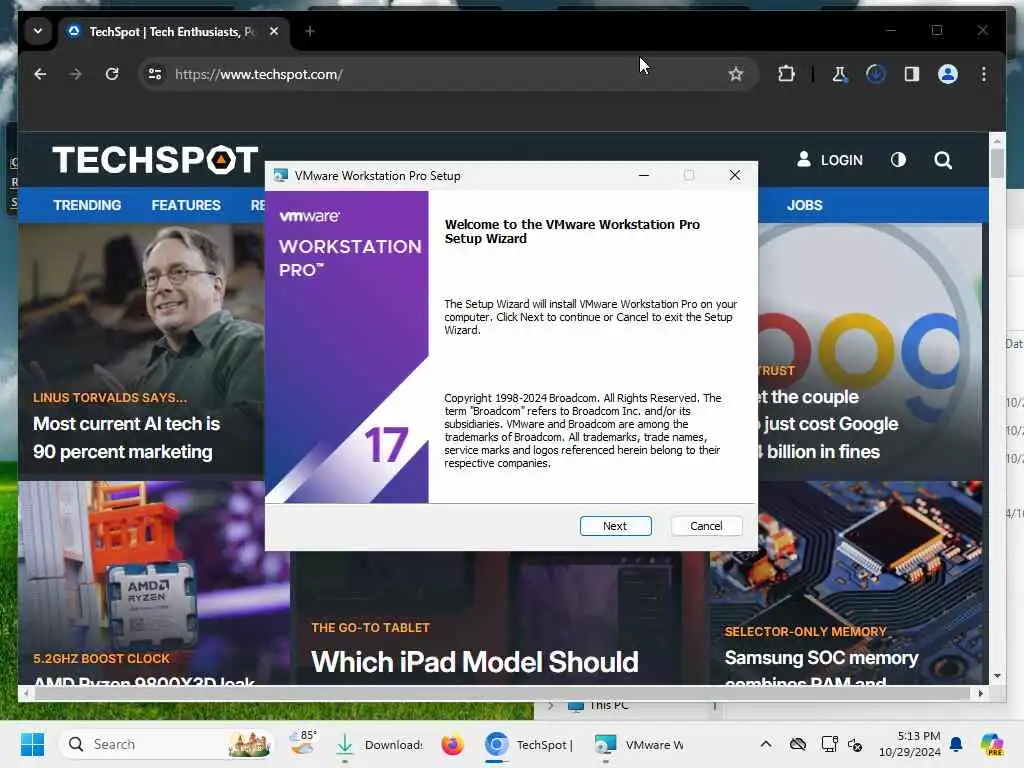Image resolution: width=1024 pixels, height=768 pixels.
Task: Click the scroll-down arrow of page scrollbar
Action: point(997,676)
